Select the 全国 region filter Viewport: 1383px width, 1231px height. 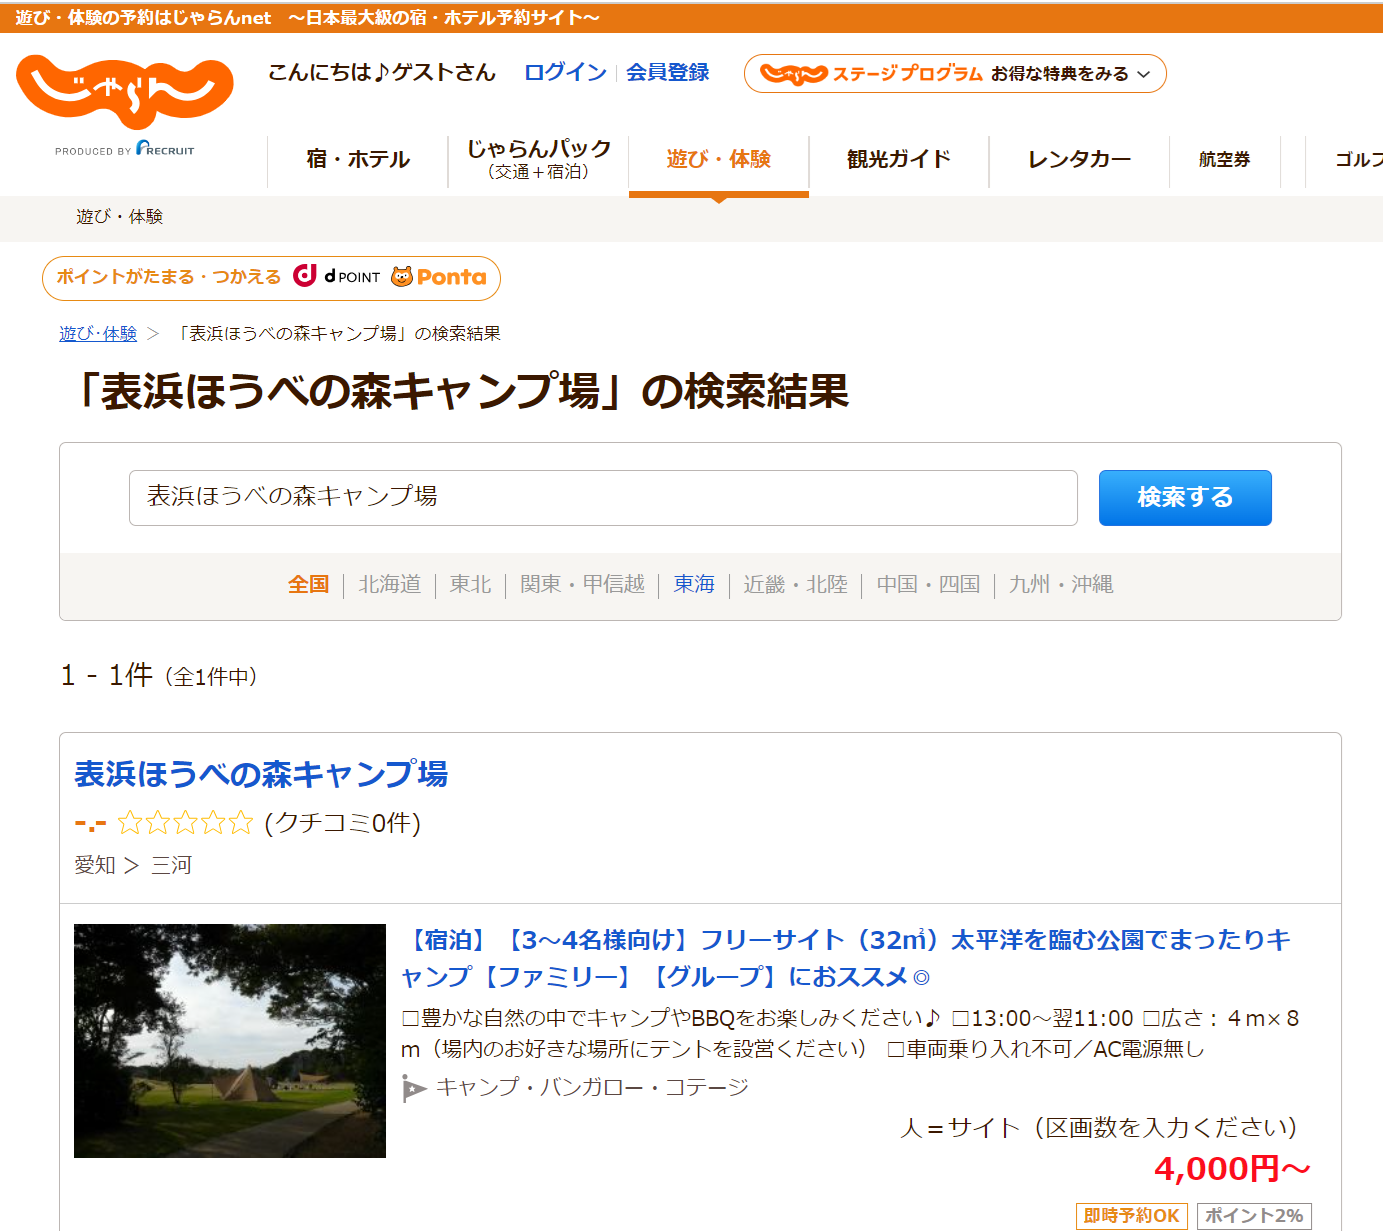308,584
